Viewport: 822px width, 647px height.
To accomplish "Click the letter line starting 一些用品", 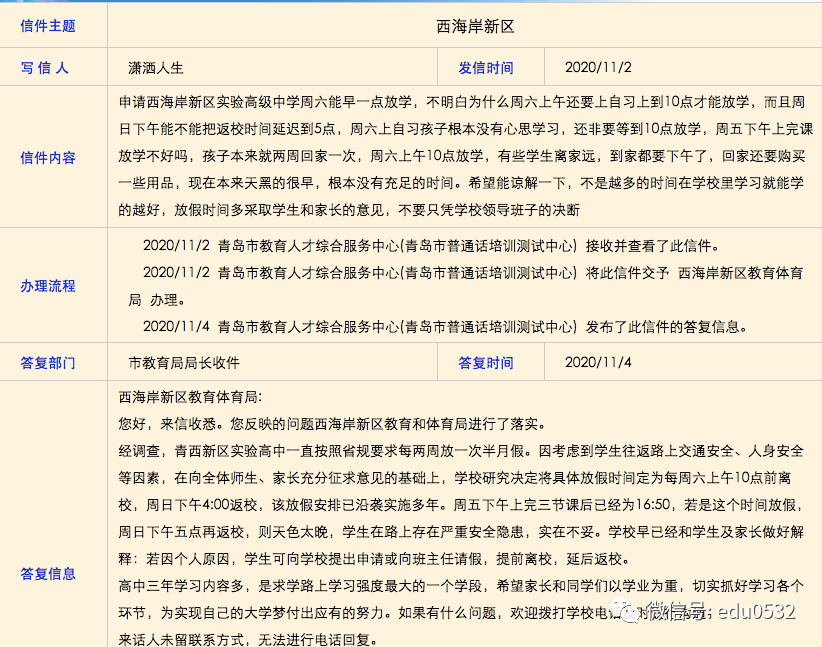I will click(461, 183).
